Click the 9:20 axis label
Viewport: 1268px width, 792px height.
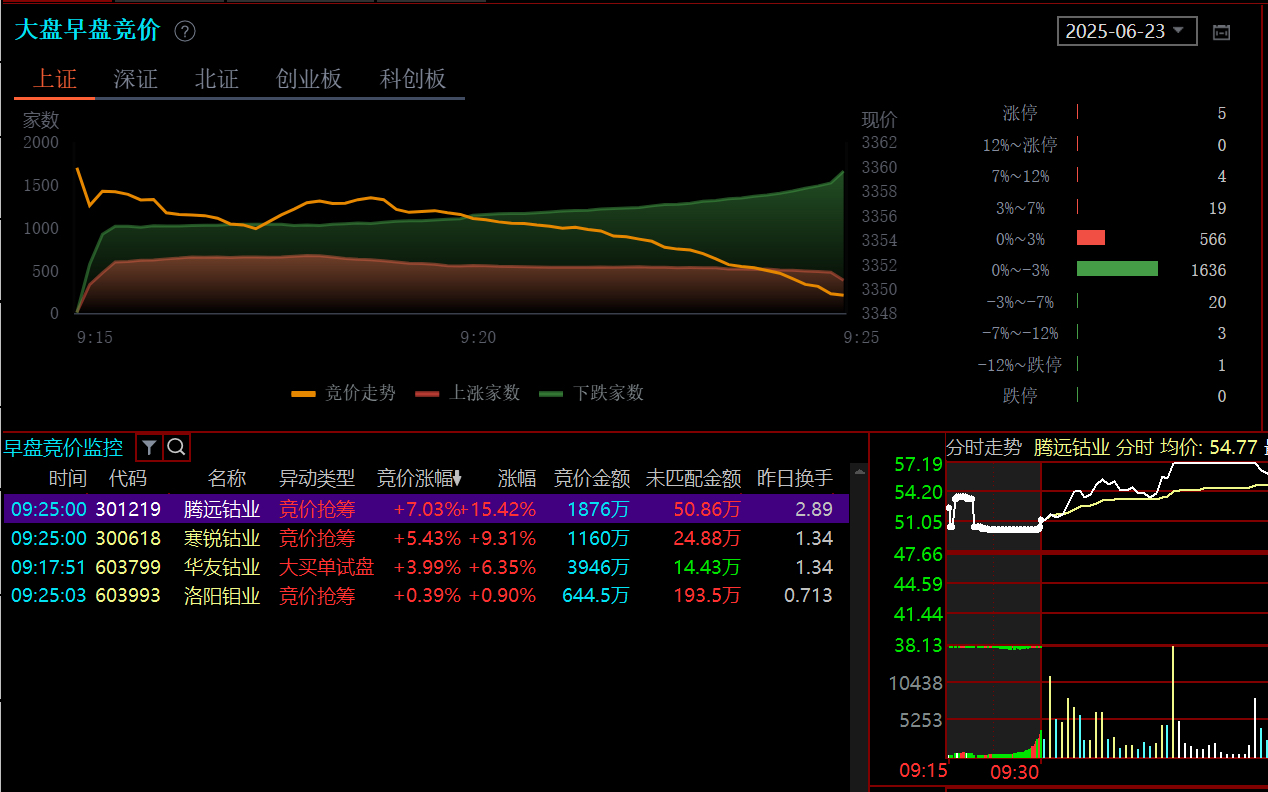478,337
